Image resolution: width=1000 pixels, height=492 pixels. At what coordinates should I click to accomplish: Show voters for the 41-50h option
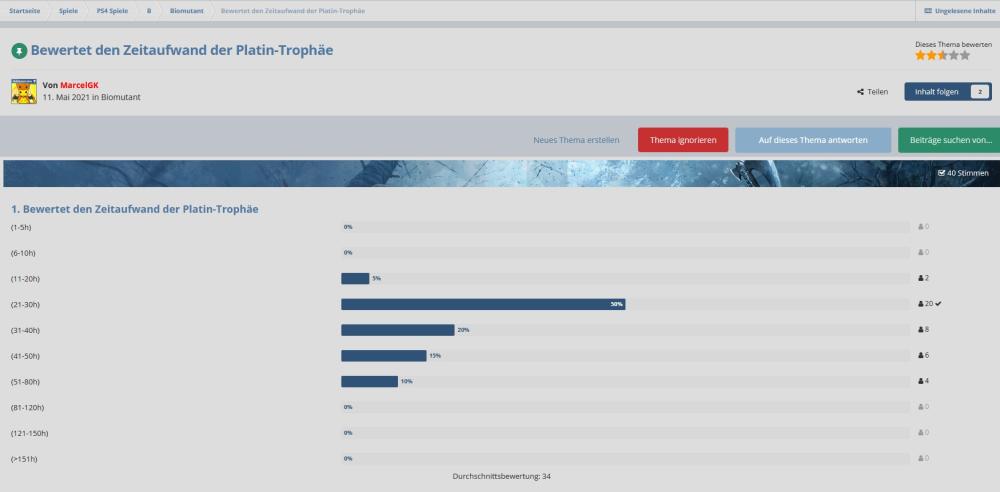coord(924,356)
